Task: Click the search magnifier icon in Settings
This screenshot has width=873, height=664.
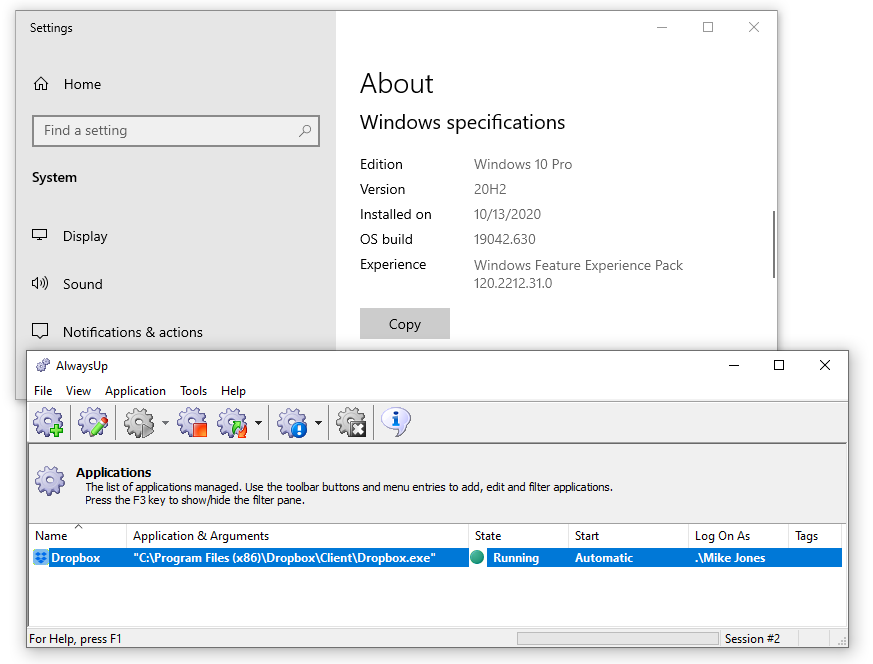Action: pyautogui.click(x=305, y=131)
